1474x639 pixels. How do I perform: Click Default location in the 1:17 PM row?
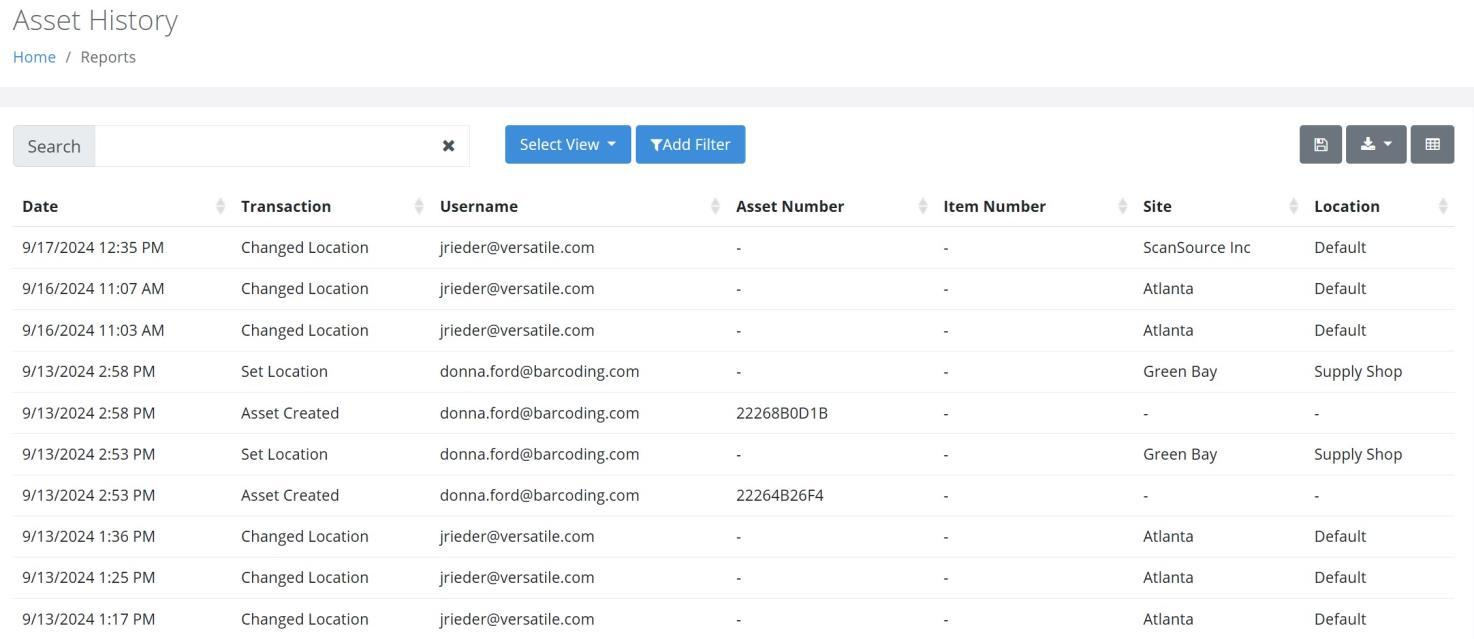tap(1340, 619)
